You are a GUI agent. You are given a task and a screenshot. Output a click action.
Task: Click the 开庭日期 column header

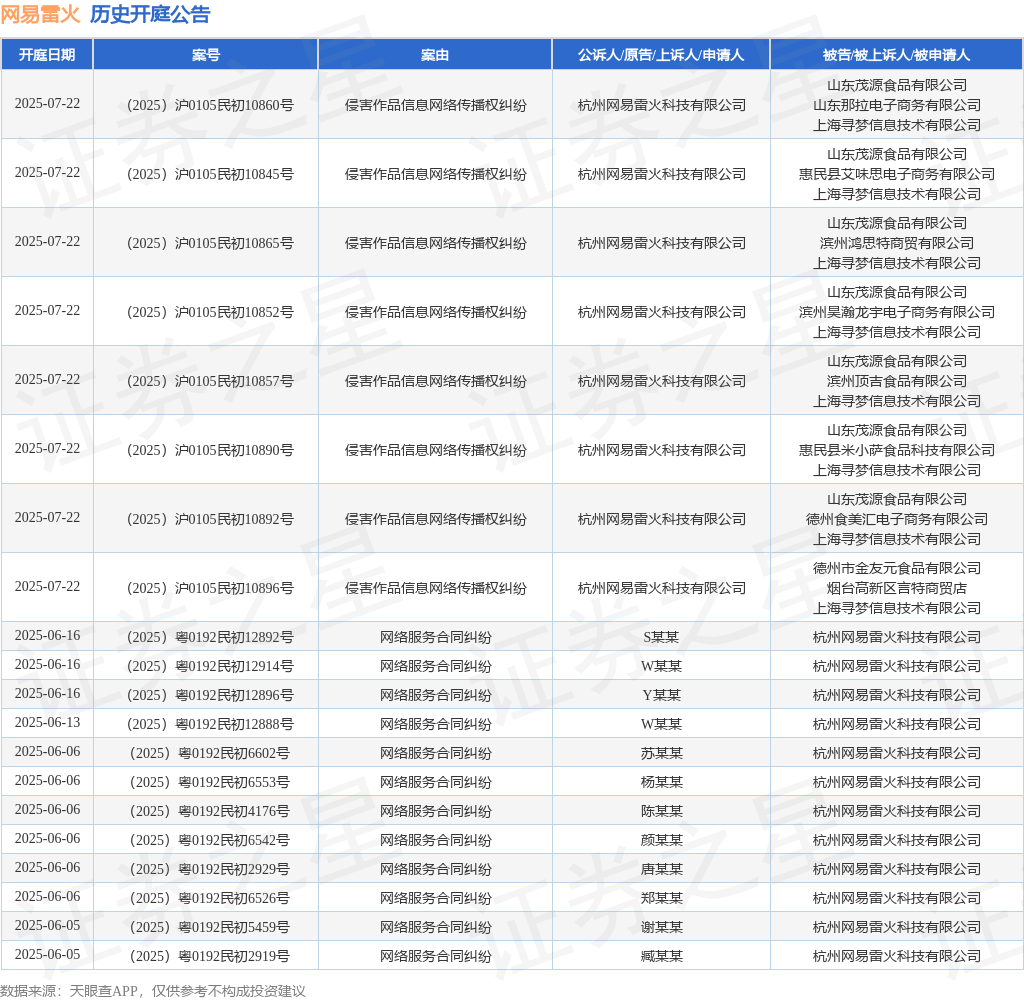[47, 55]
